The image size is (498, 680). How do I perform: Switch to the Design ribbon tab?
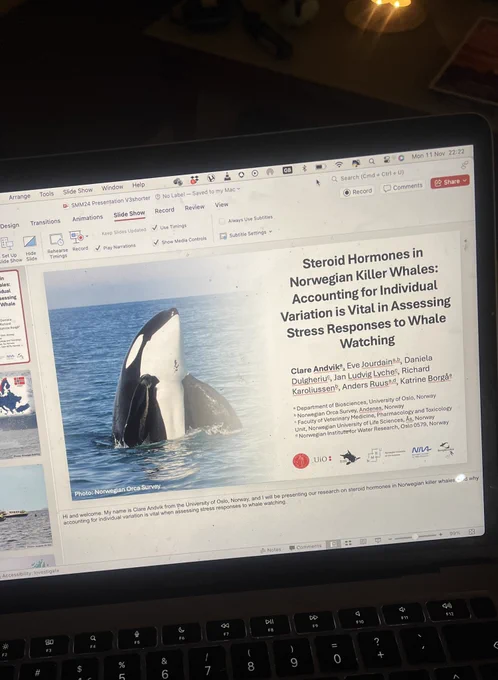pyautogui.click(x=10, y=226)
